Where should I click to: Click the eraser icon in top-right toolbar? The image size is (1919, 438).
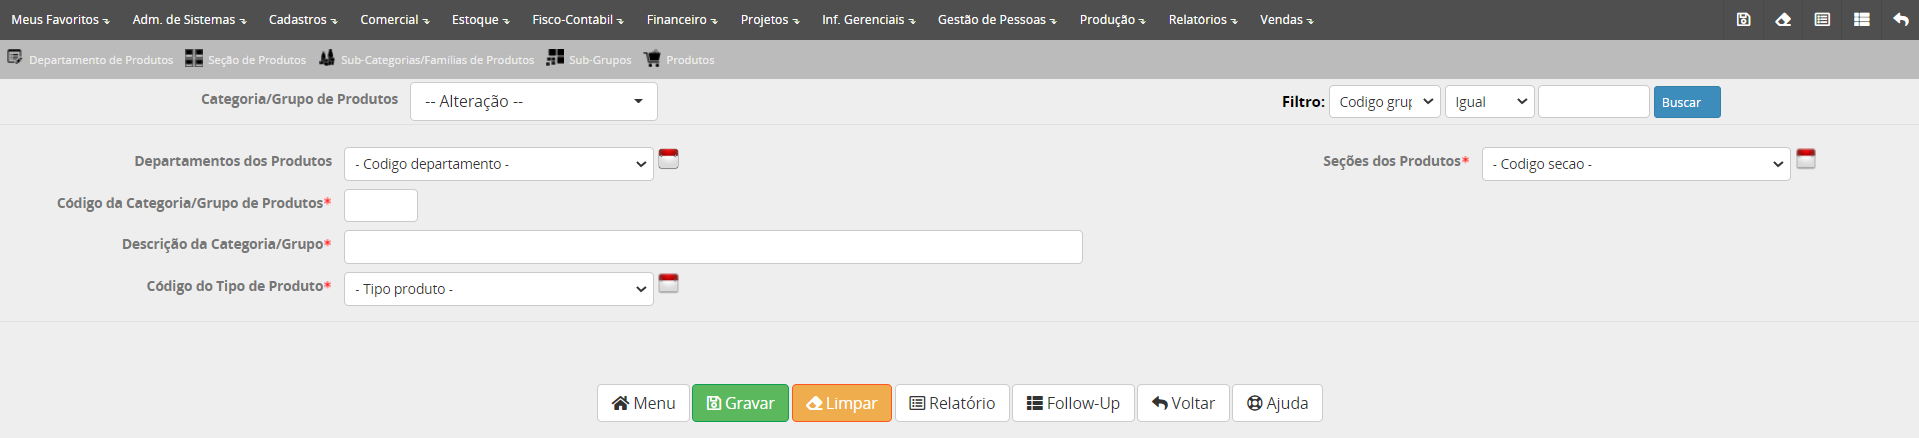pos(1783,19)
